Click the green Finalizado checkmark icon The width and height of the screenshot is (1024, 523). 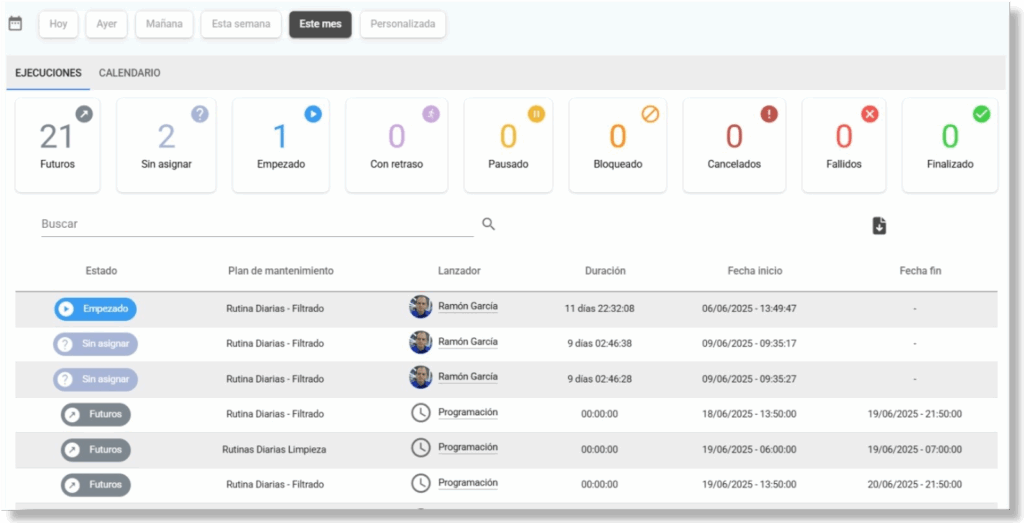(981, 114)
